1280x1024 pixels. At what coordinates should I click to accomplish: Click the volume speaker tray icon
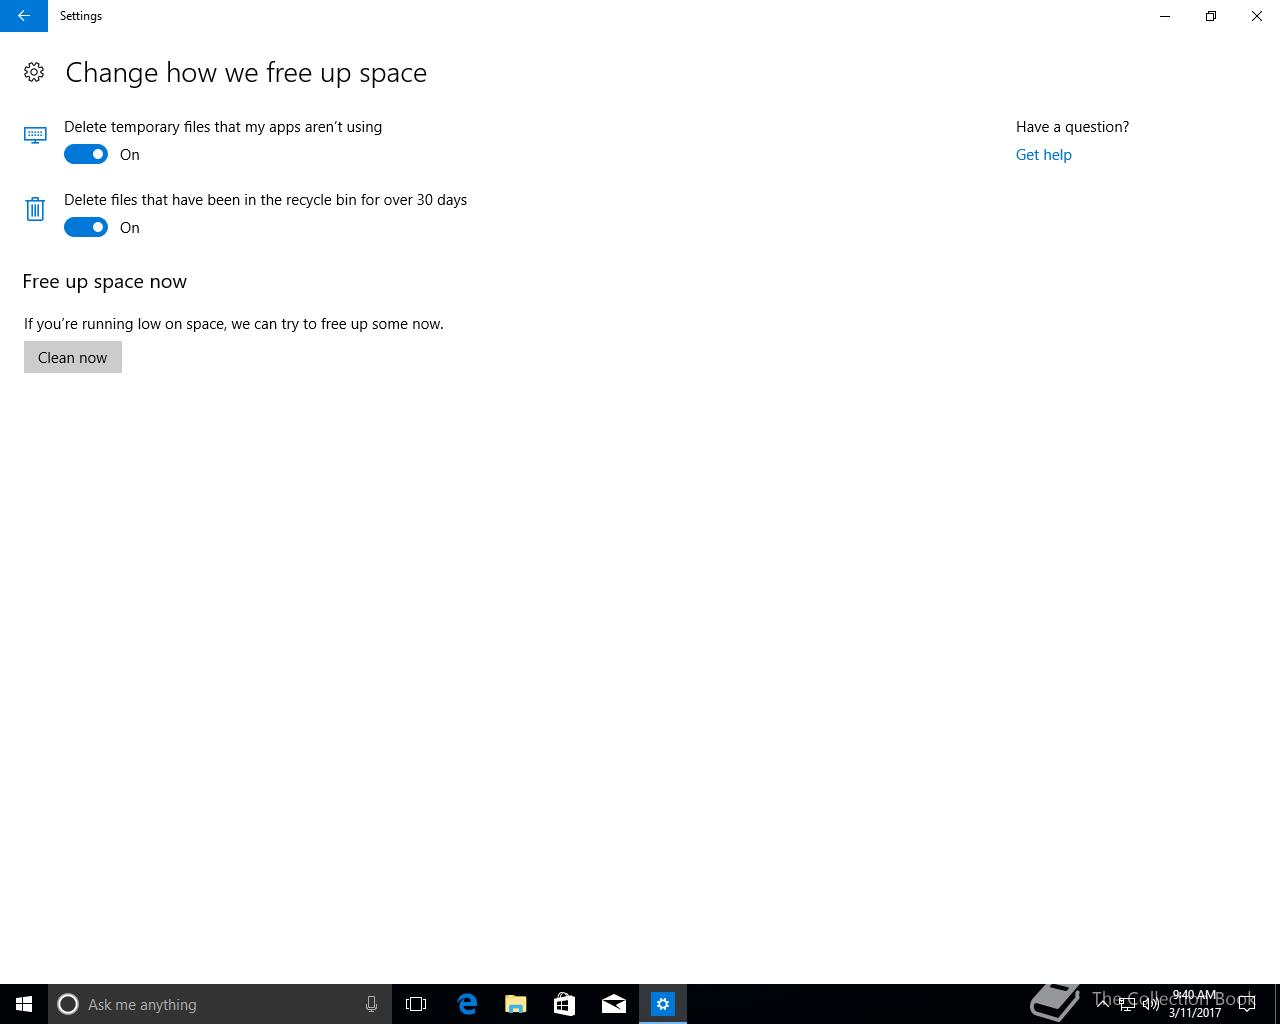click(x=1151, y=1004)
